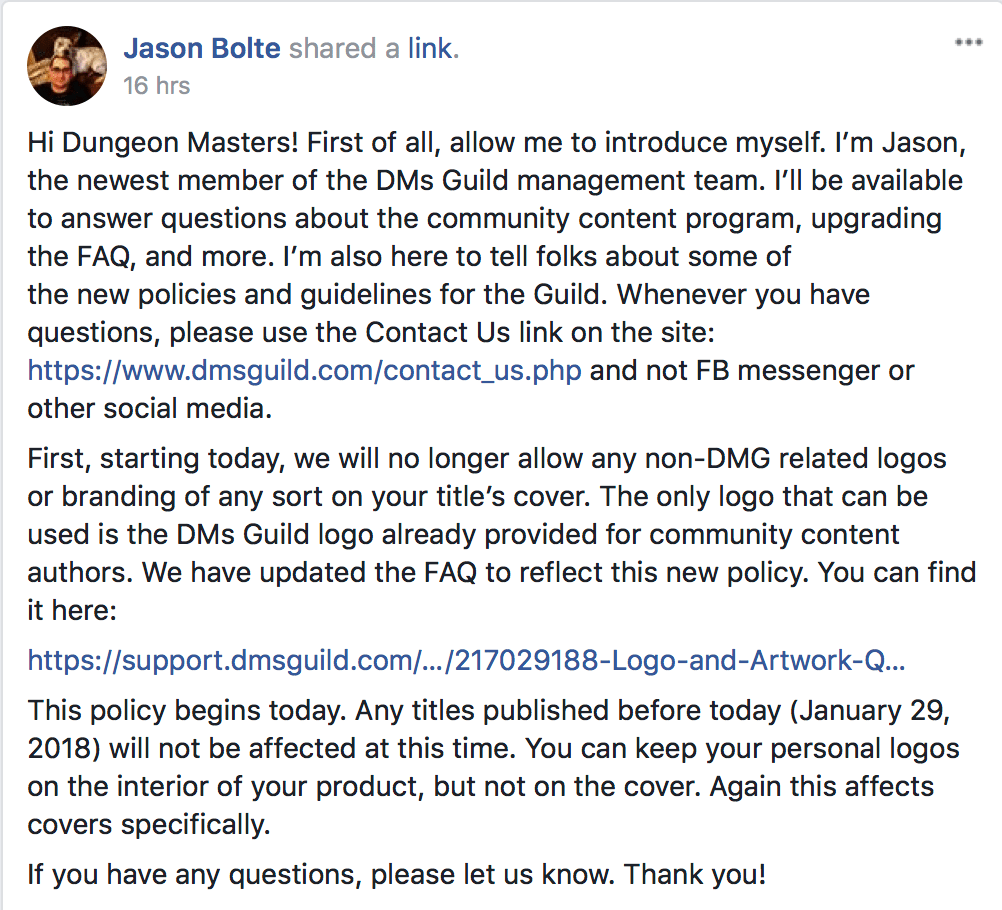Open the post options three-dot menu
Image resolution: width=1002 pixels, height=910 pixels.
point(968,43)
